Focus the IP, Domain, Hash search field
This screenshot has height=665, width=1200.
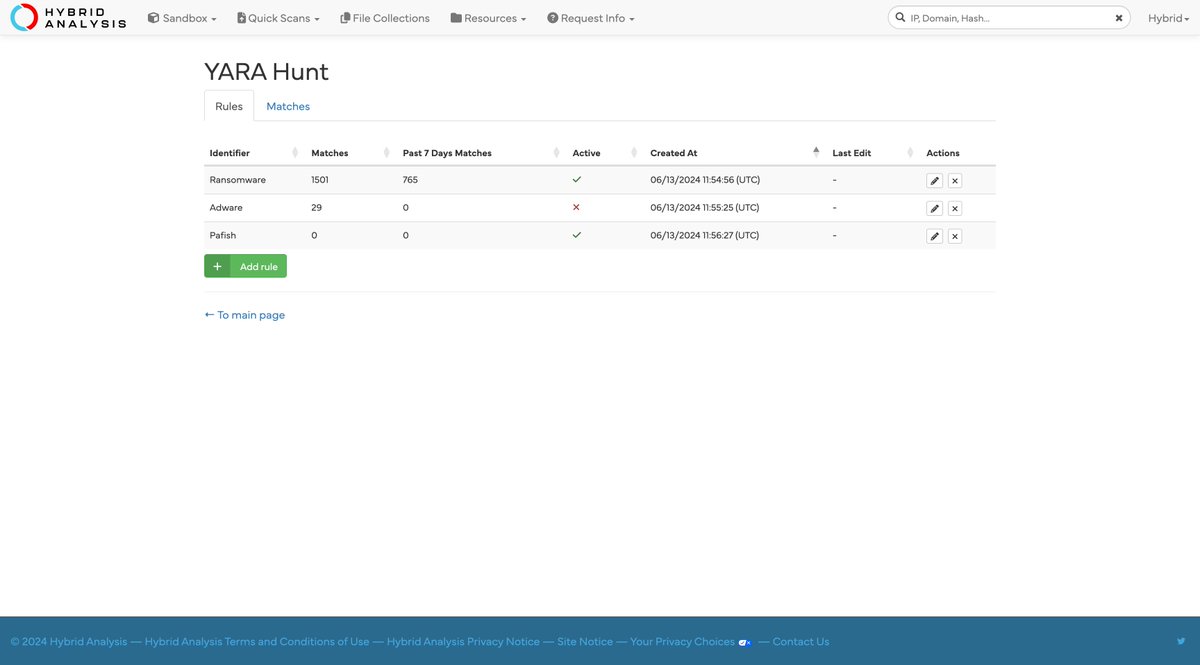[x=1008, y=18]
